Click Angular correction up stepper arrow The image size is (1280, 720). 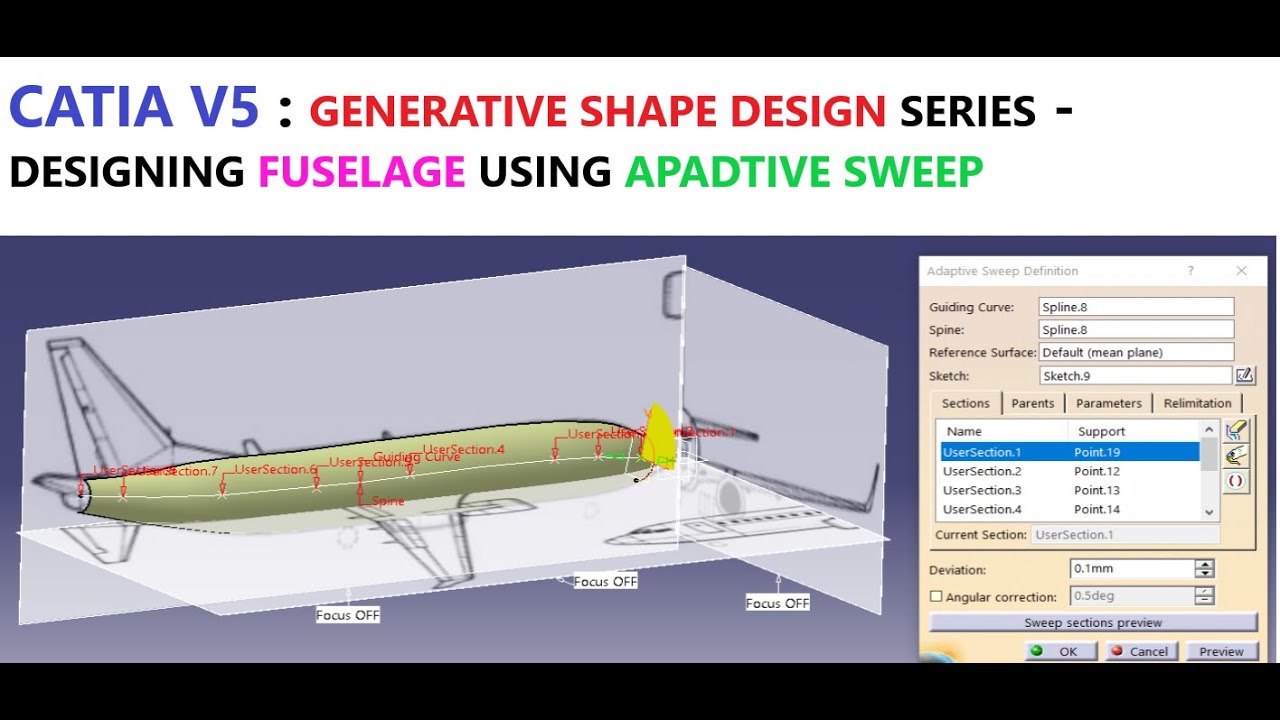pyautogui.click(x=1205, y=591)
